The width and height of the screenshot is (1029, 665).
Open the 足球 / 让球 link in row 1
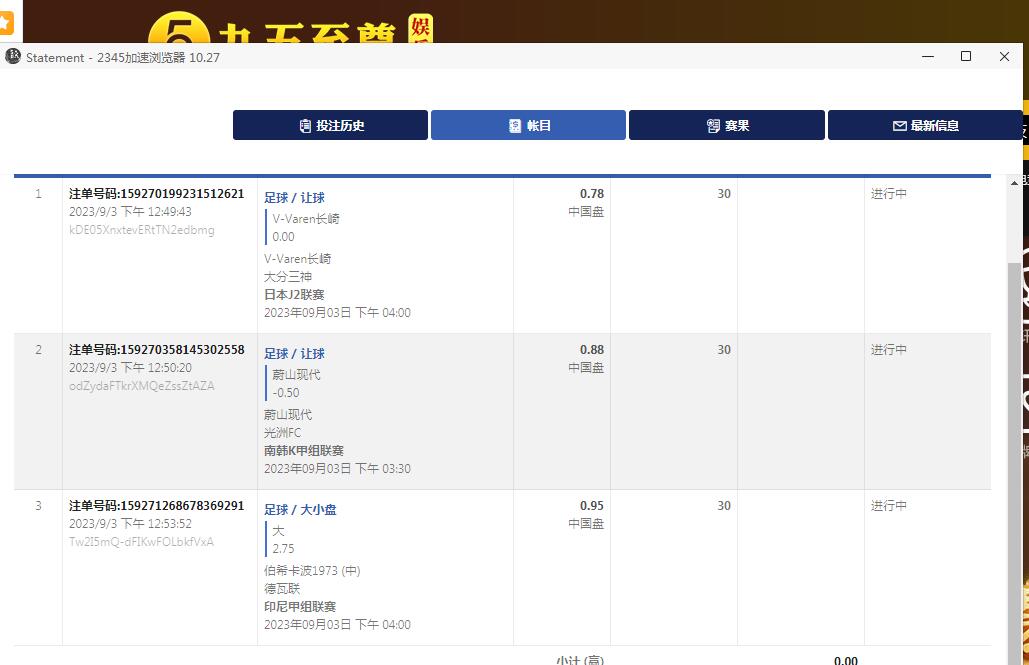click(294, 198)
